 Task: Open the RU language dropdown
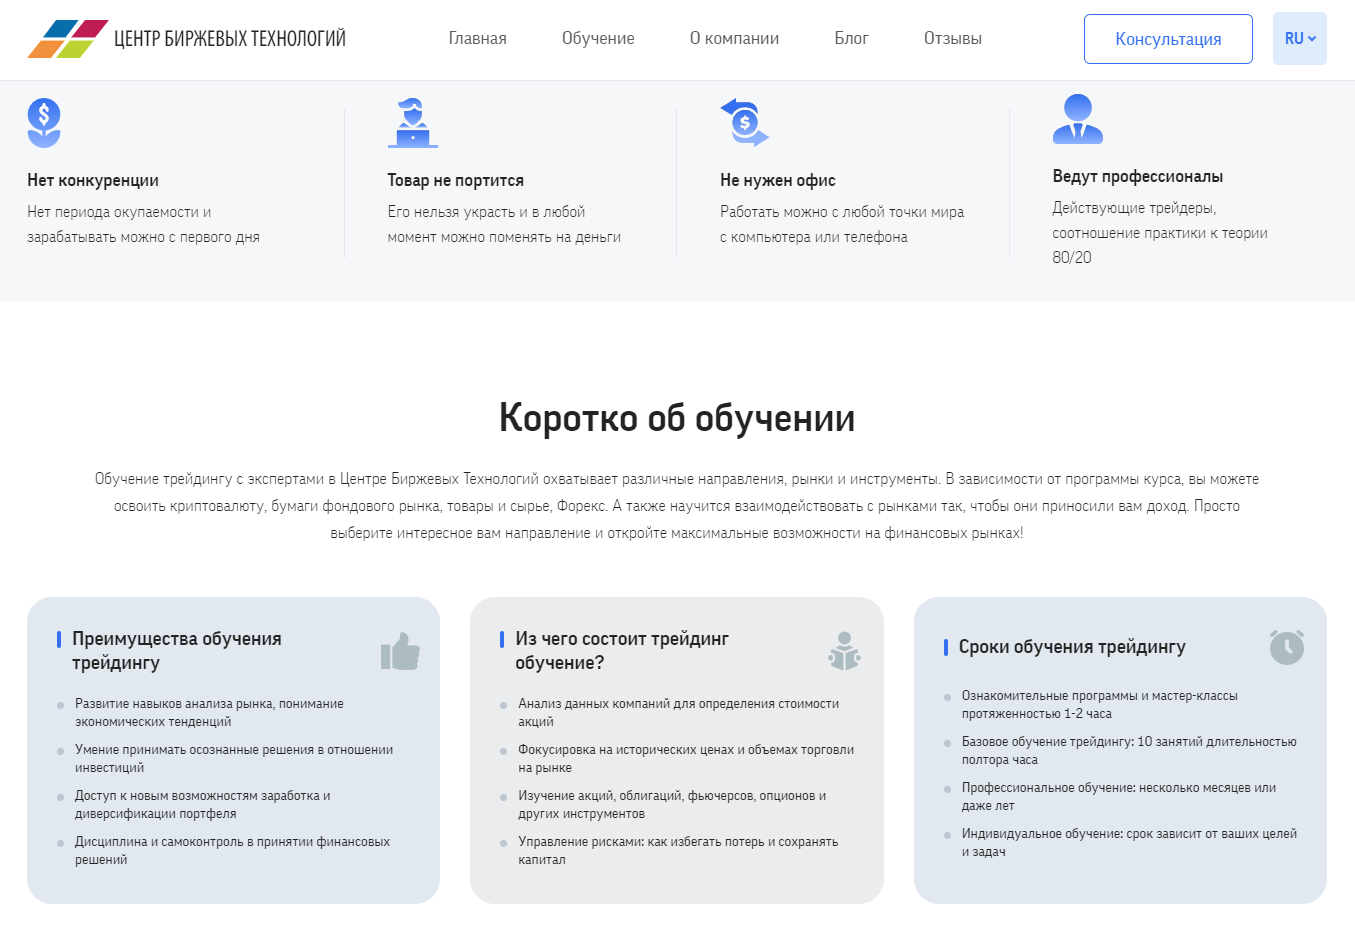tap(1299, 39)
